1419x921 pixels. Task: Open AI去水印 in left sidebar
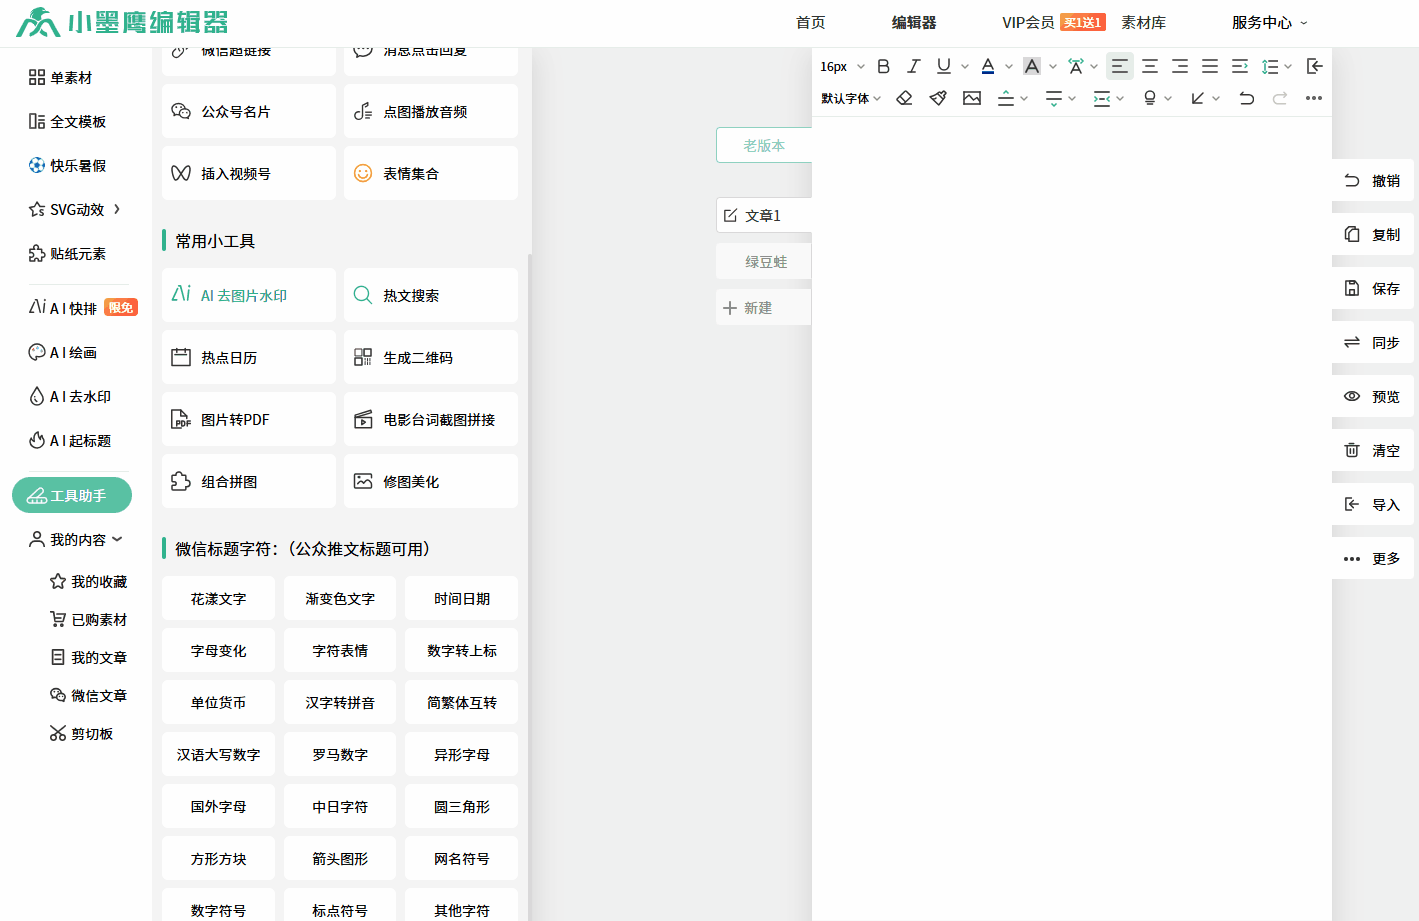[x=69, y=396]
